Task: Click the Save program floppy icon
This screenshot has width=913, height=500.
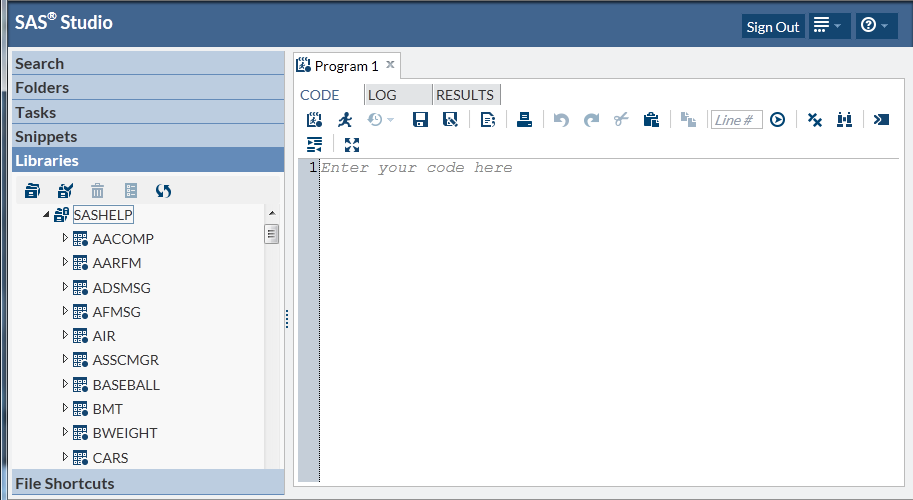Action: click(420, 120)
